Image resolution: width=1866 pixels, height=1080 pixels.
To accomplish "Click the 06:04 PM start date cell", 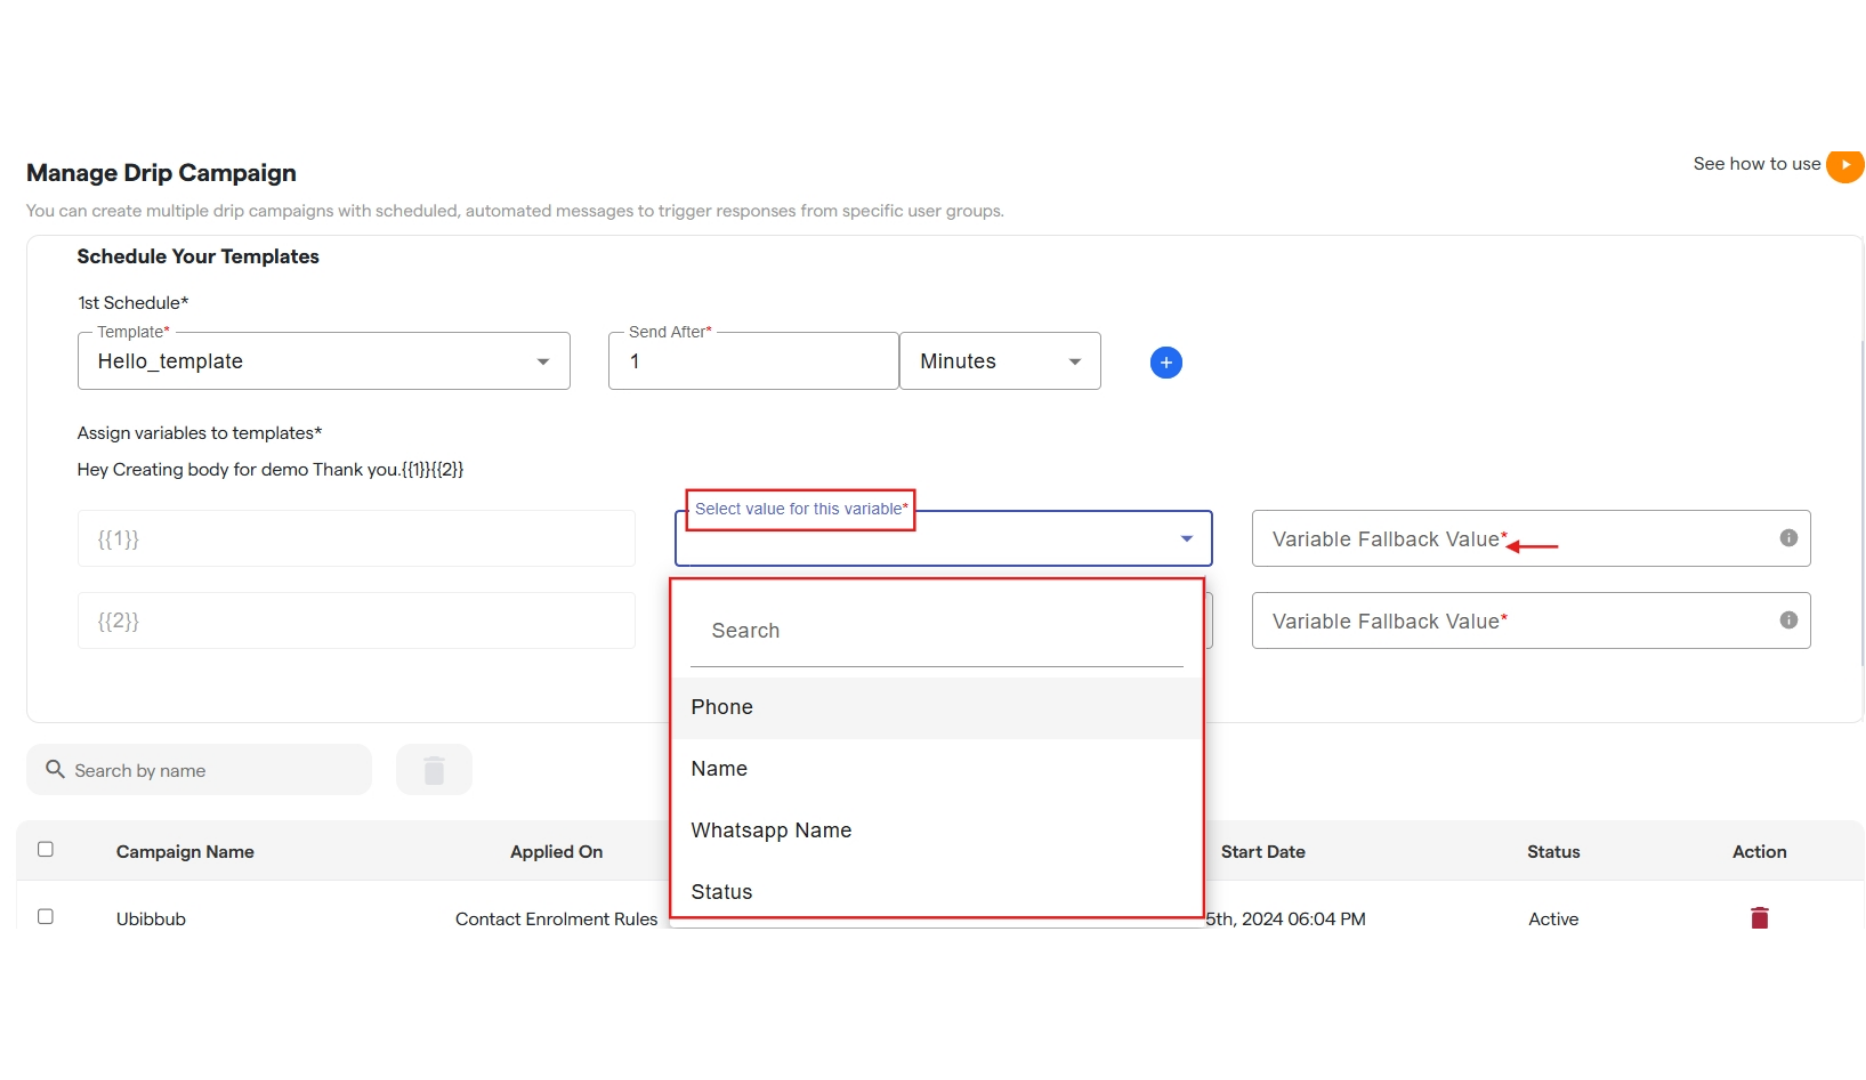I will pos(1286,919).
